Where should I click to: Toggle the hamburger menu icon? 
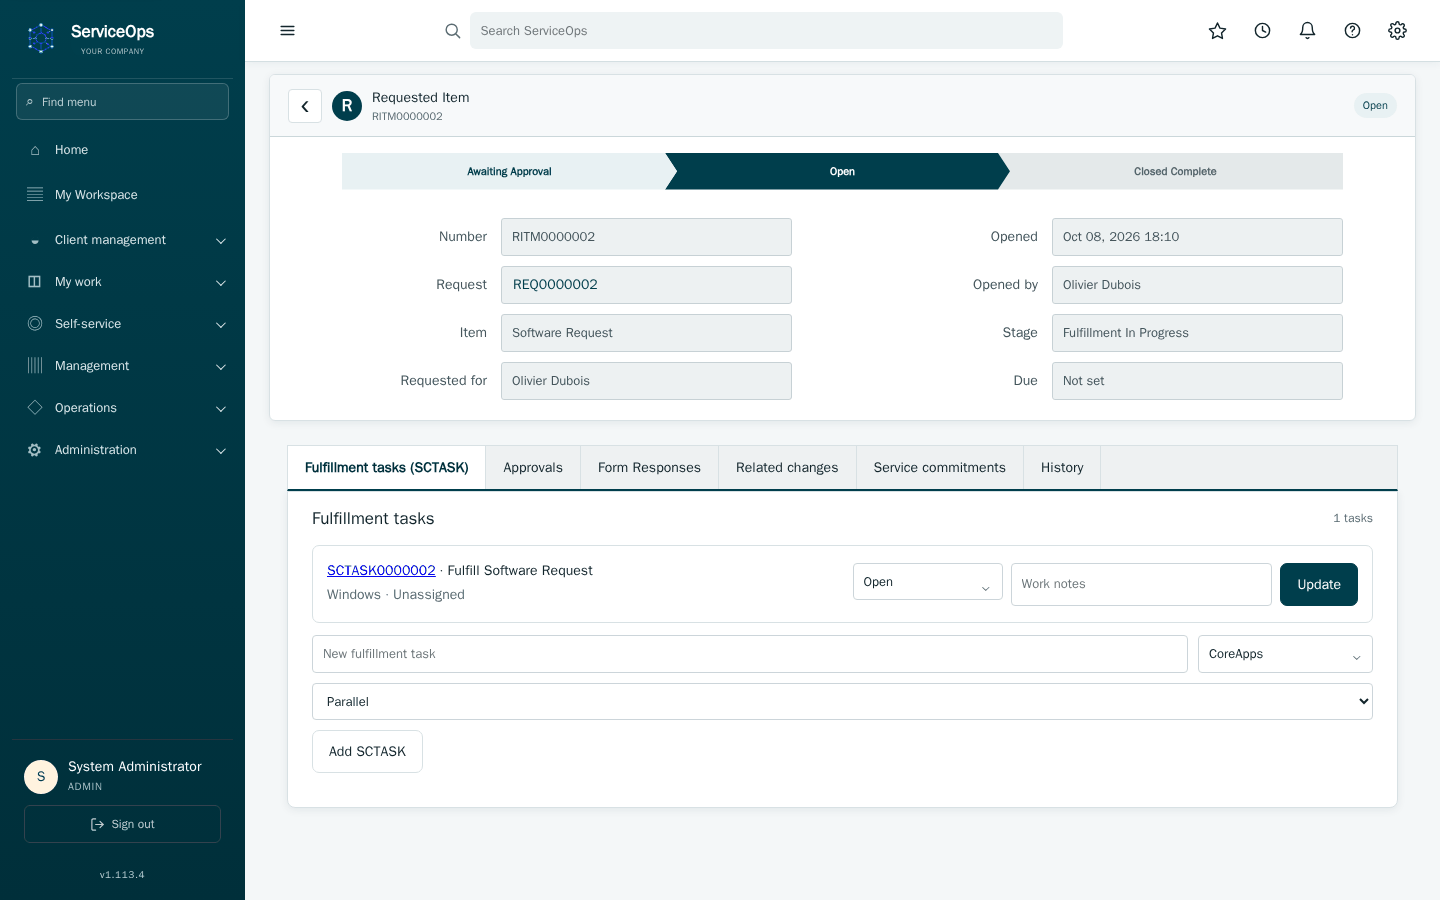pyautogui.click(x=287, y=31)
